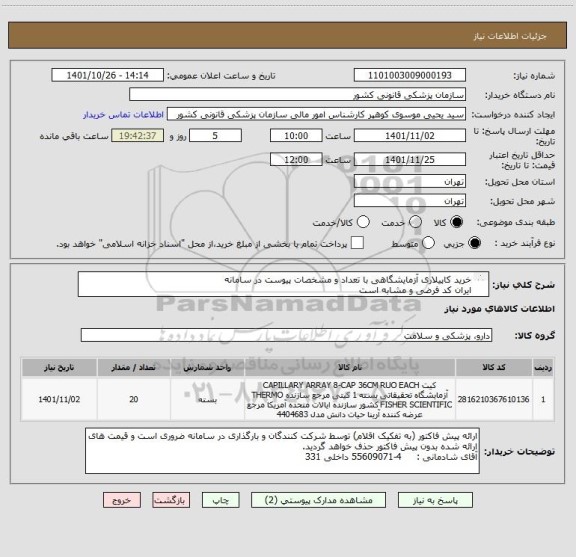Click delivery province تهران field
This screenshot has width=576, height=557.
click(x=410, y=182)
